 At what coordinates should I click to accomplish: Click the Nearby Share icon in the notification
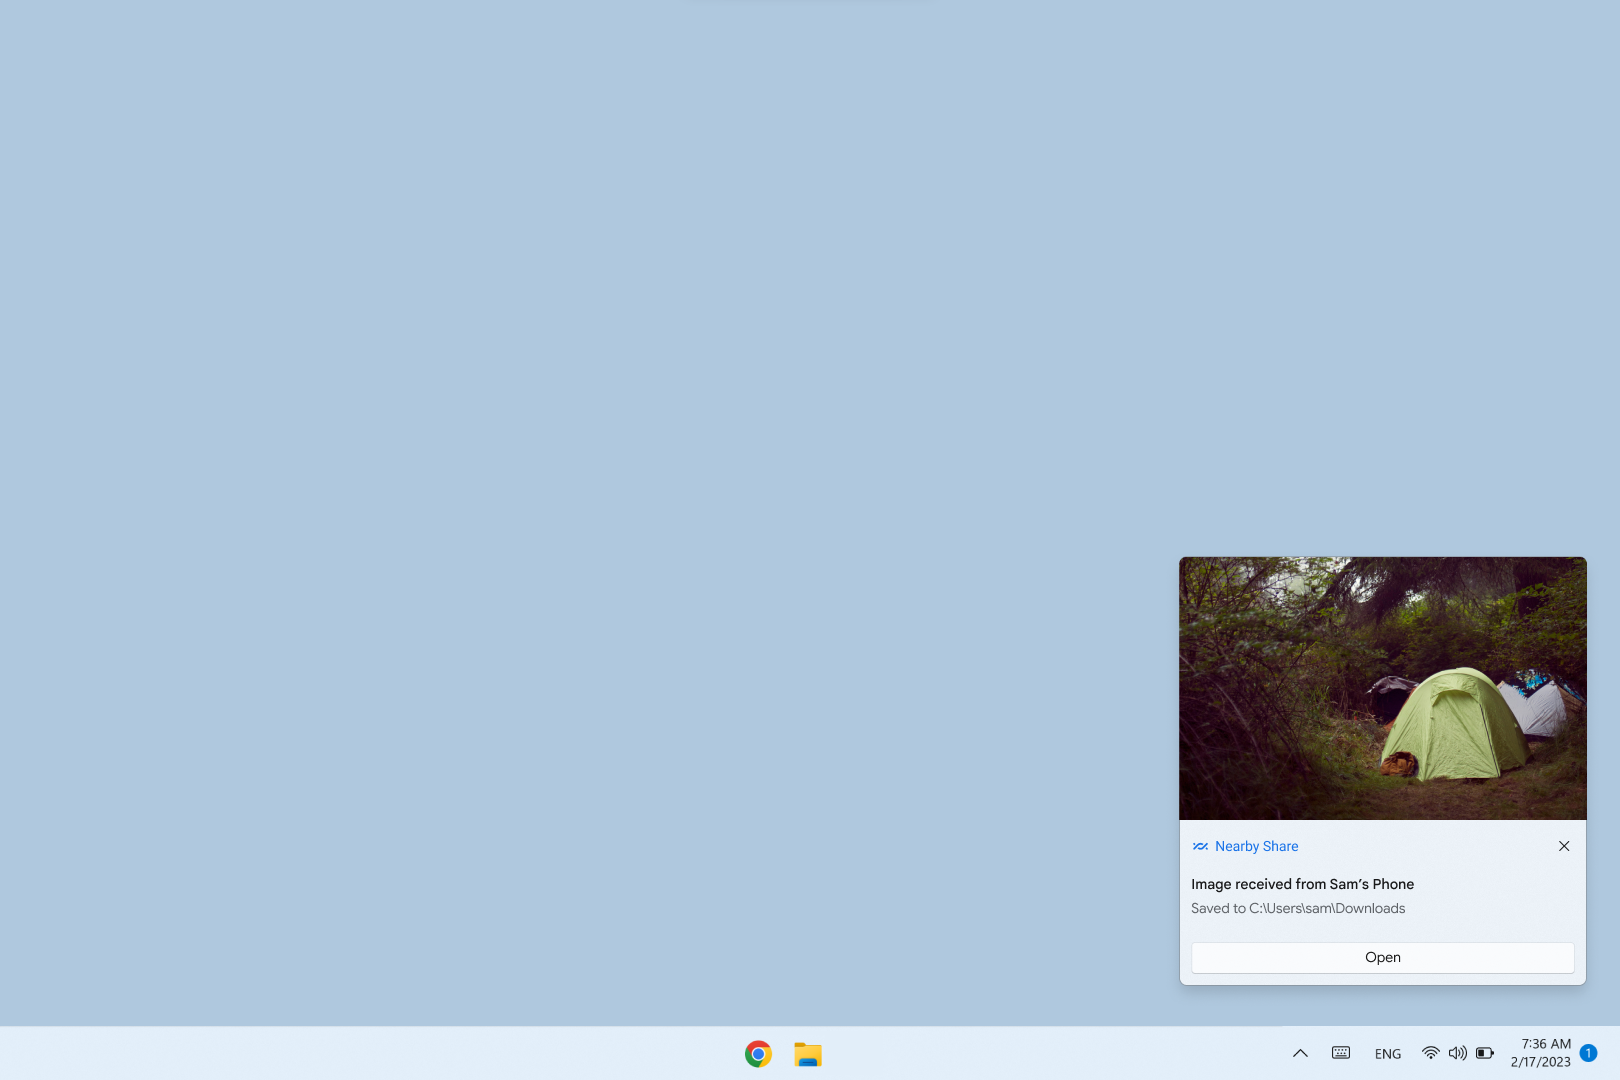[1199, 846]
